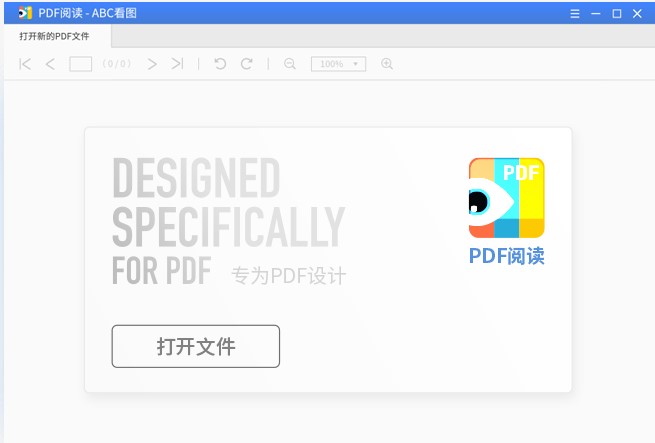Rotate the page counterclockwise
The image size is (655, 443).
point(220,64)
